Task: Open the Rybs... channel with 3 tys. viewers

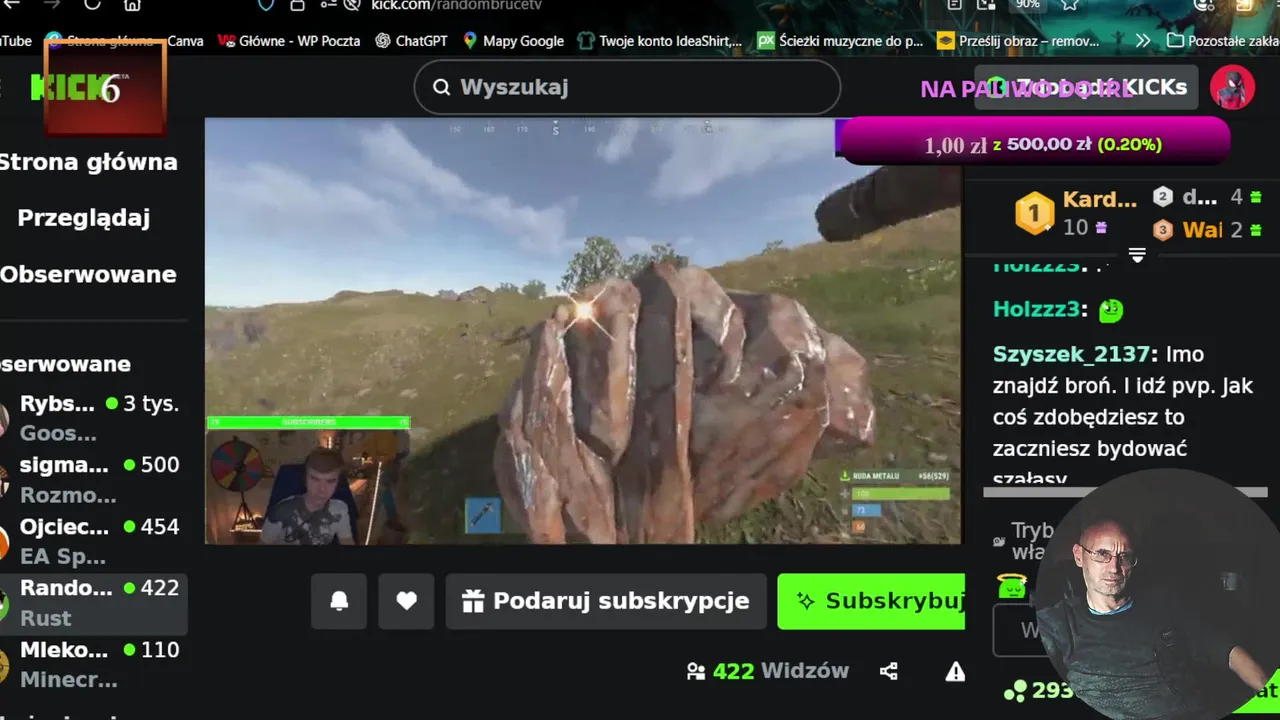Action: tap(94, 418)
